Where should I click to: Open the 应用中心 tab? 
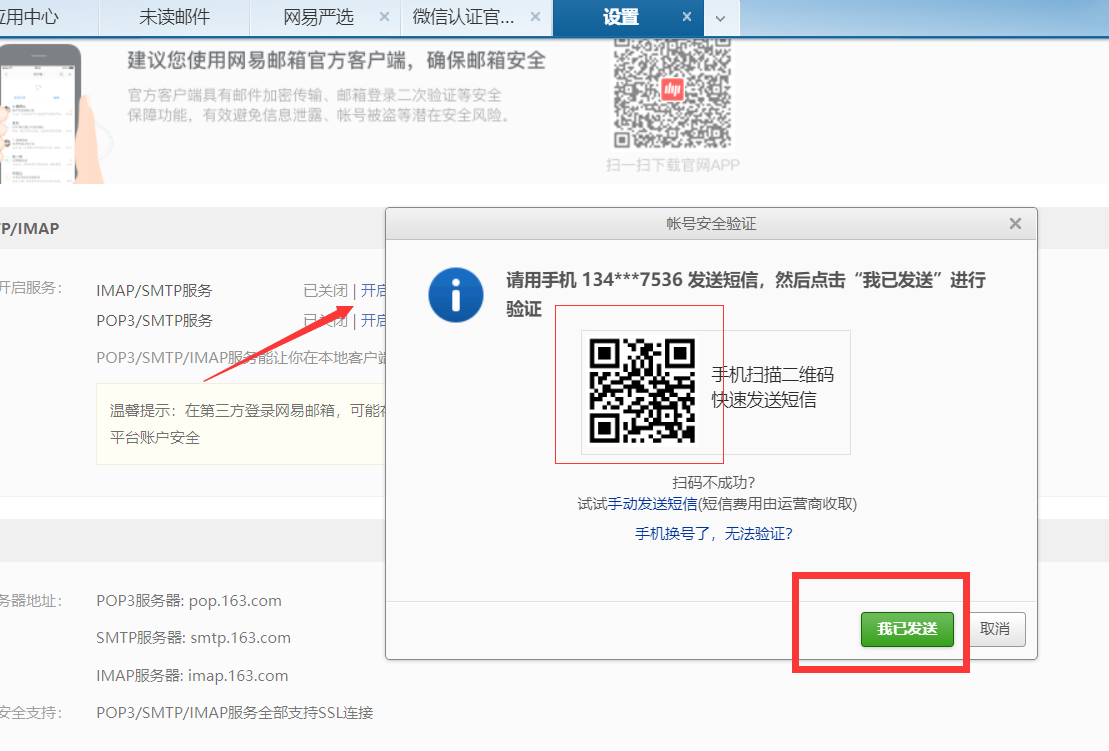click(x=29, y=17)
